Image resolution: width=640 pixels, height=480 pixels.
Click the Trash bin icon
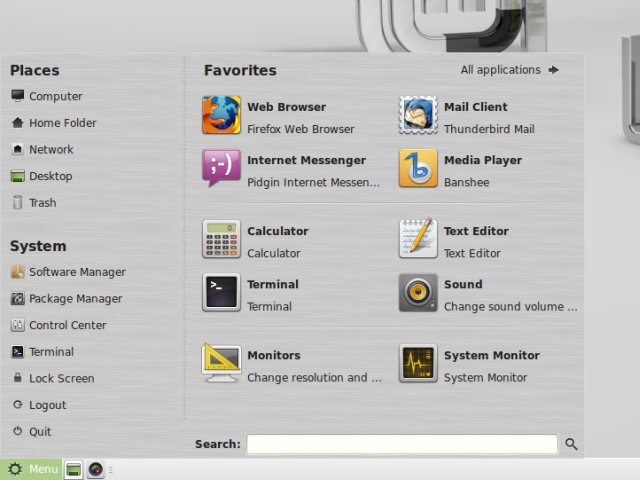pos(18,202)
